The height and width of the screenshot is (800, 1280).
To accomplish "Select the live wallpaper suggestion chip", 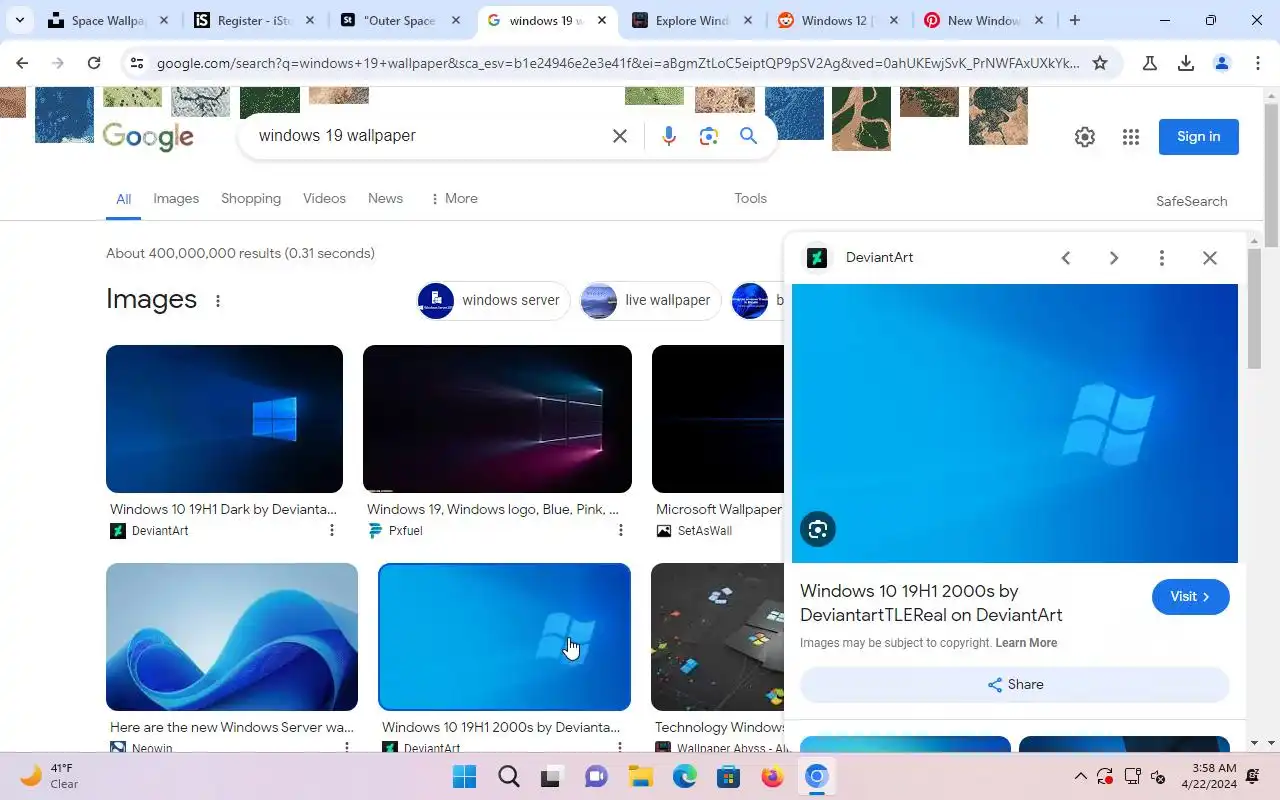I will point(650,300).
